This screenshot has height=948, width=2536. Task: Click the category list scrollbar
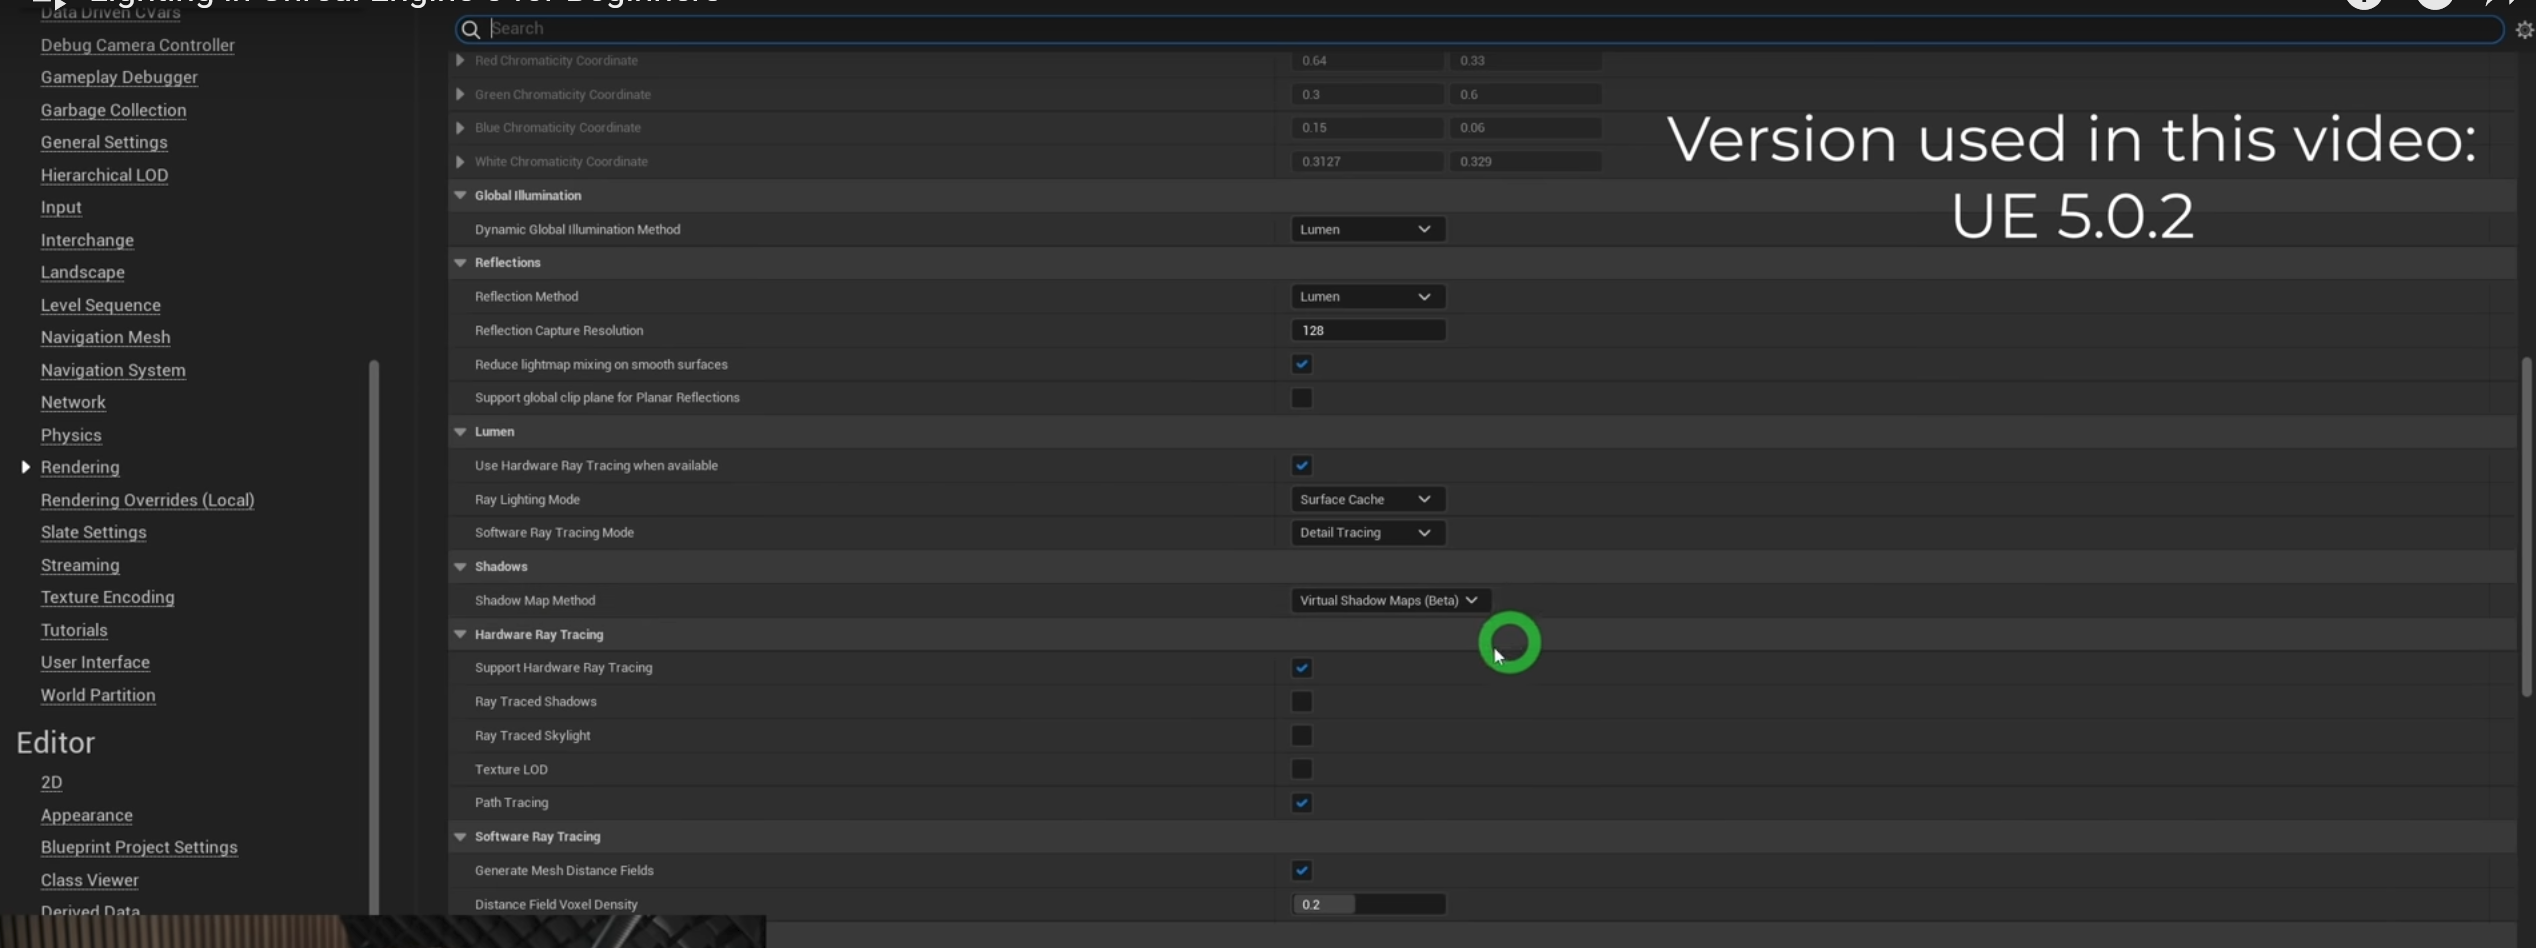(374, 636)
